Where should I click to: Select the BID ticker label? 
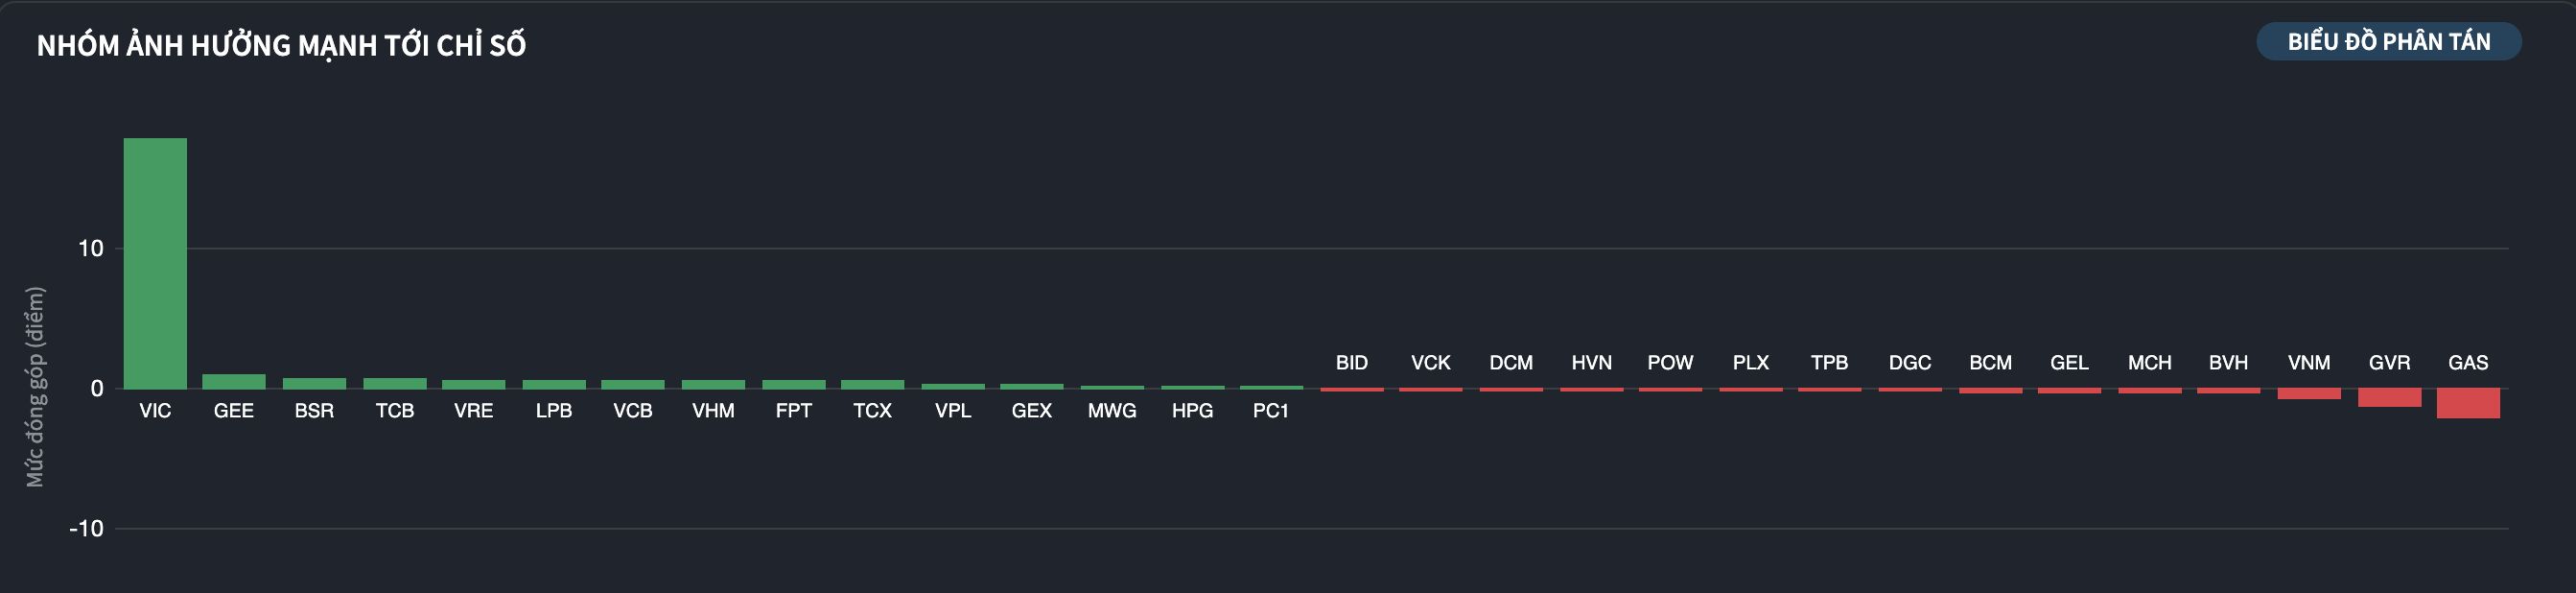tap(1352, 363)
